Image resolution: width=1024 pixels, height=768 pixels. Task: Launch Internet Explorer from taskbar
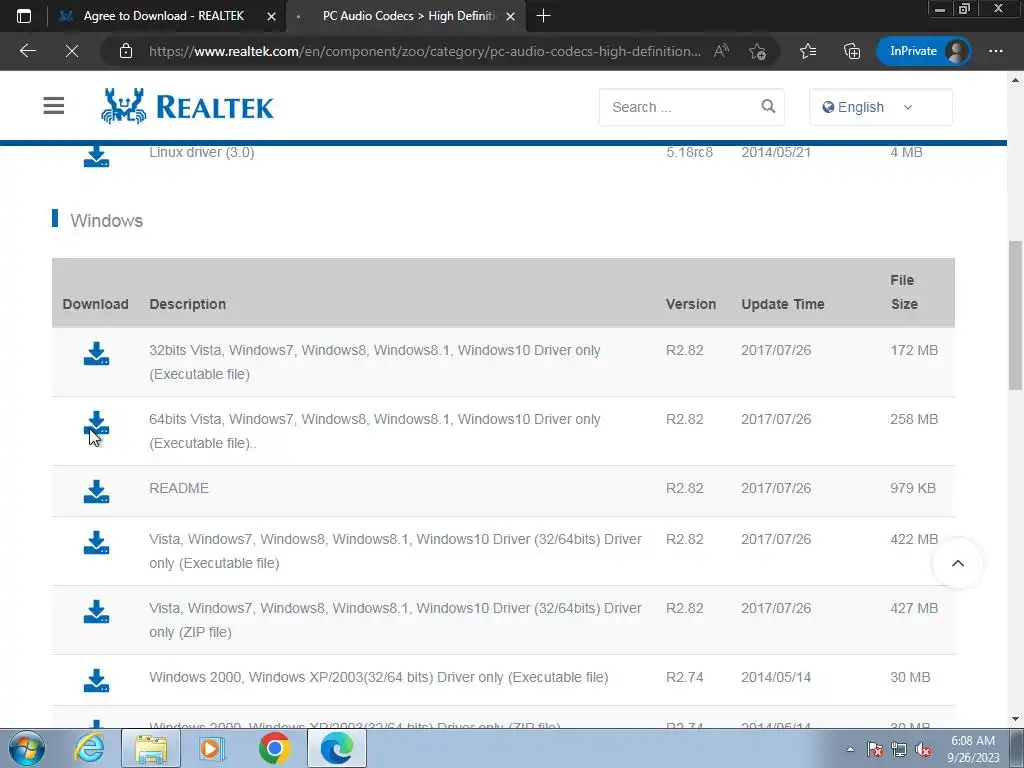[x=89, y=748]
